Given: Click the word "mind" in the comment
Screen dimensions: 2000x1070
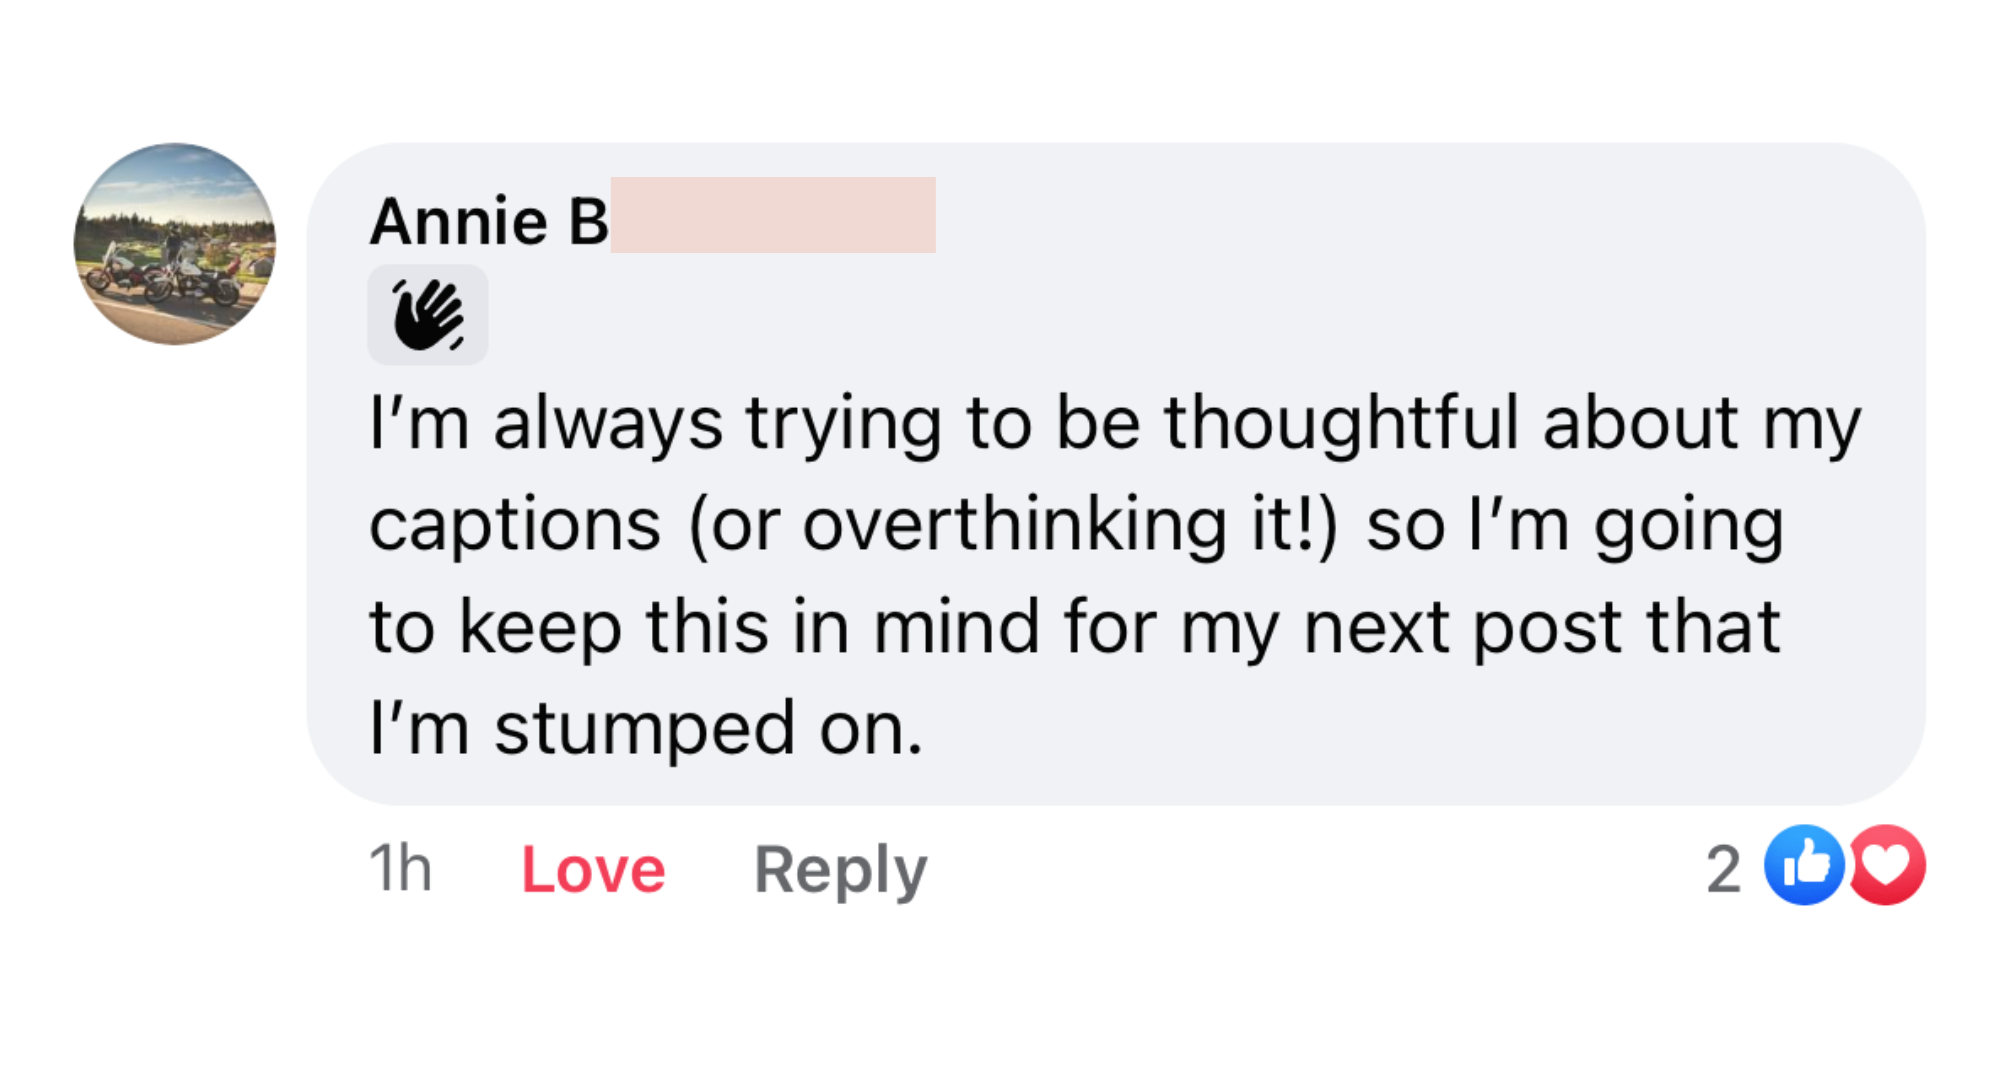Looking at the screenshot, I should pos(956,627).
